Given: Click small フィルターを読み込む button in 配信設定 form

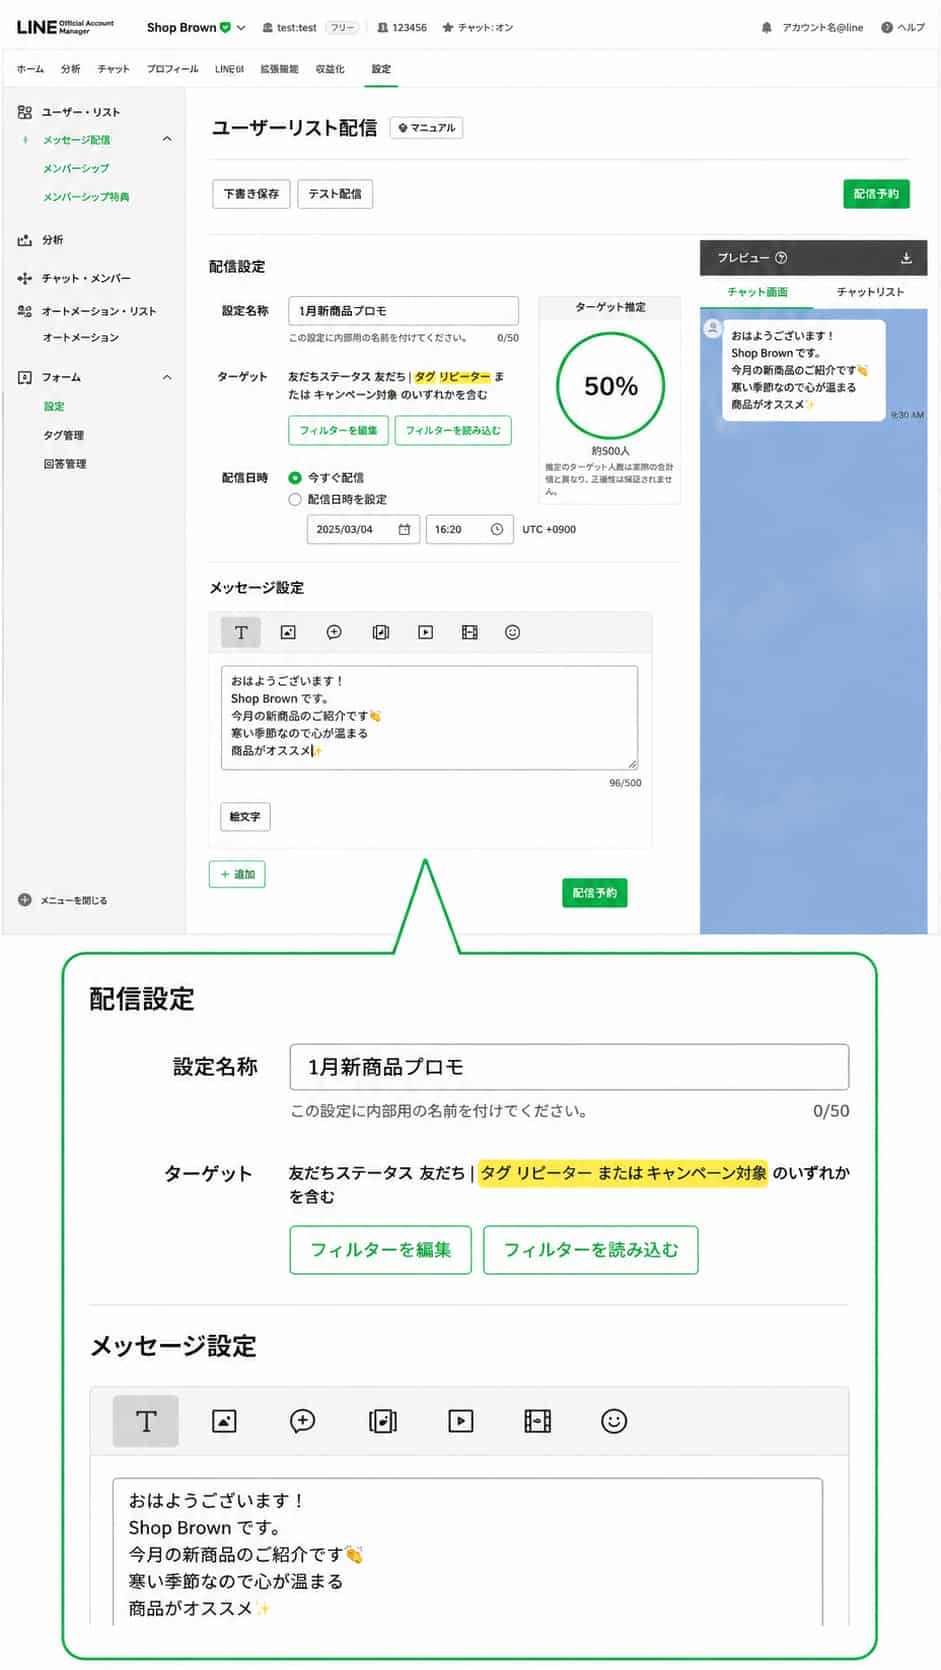Looking at the screenshot, I should (453, 430).
